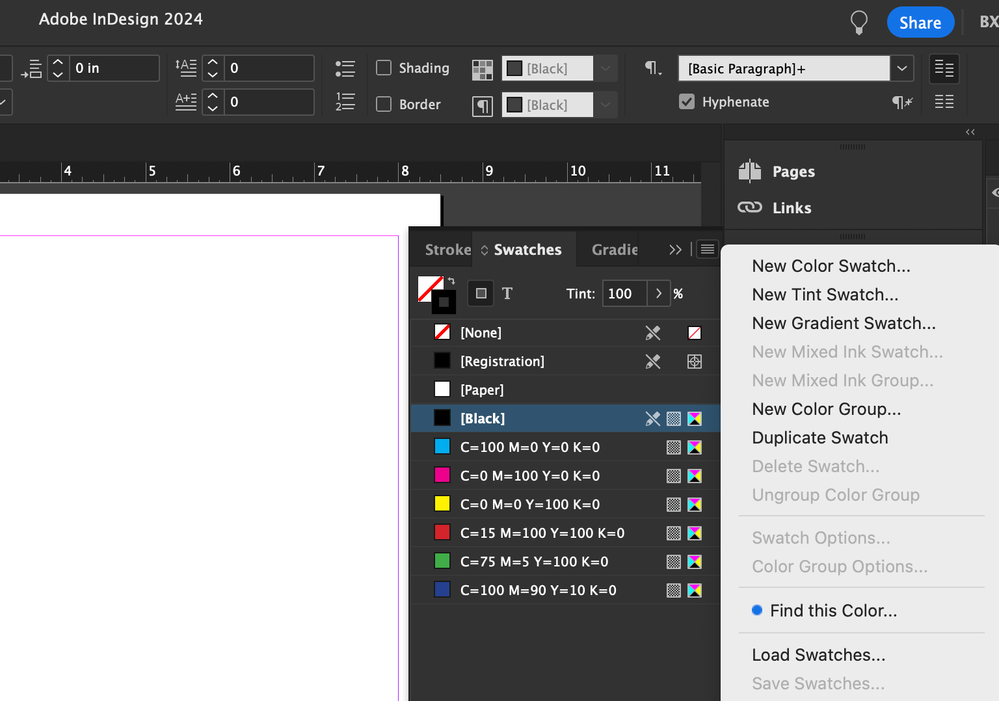This screenshot has width=999, height=701.
Task: Enable the Shading checkbox
Action: [x=384, y=68]
